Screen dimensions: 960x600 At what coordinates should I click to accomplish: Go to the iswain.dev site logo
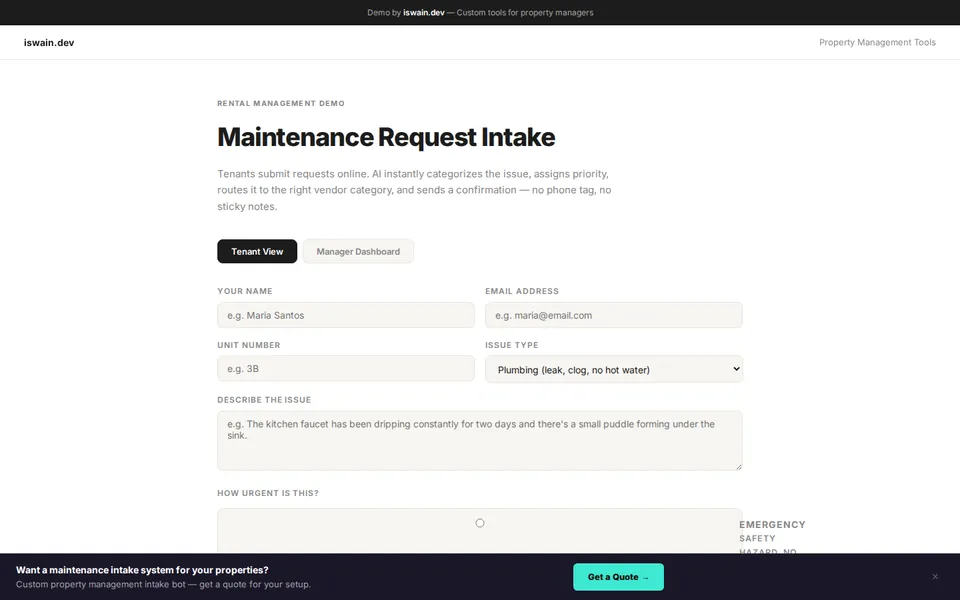49,42
